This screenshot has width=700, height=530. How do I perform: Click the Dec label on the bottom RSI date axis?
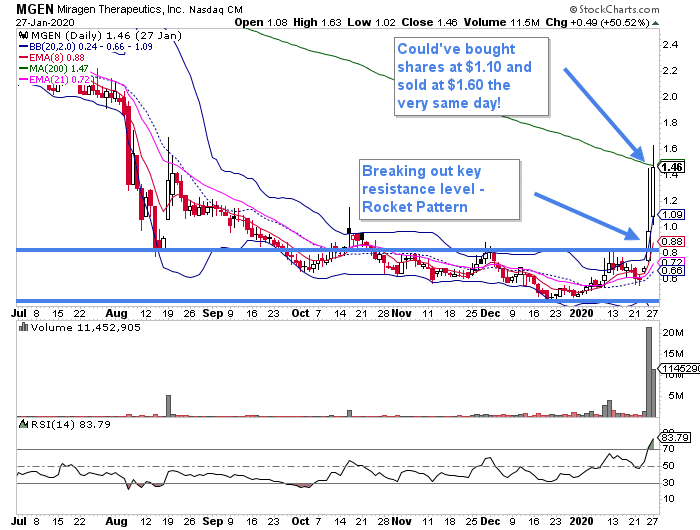(x=490, y=522)
